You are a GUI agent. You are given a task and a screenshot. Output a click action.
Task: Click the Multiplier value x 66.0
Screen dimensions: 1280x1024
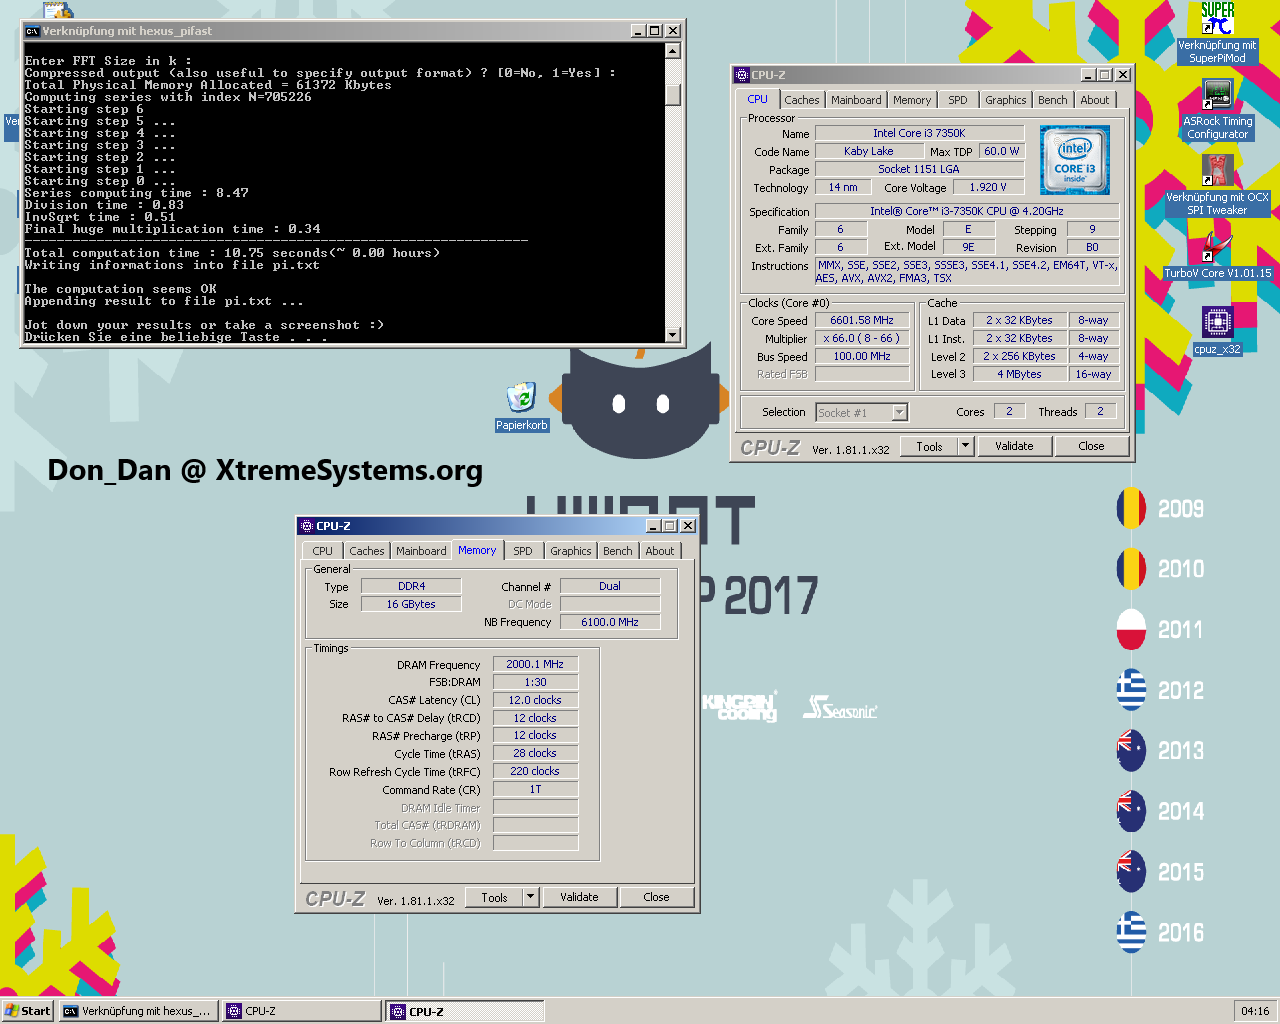(x=862, y=338)
